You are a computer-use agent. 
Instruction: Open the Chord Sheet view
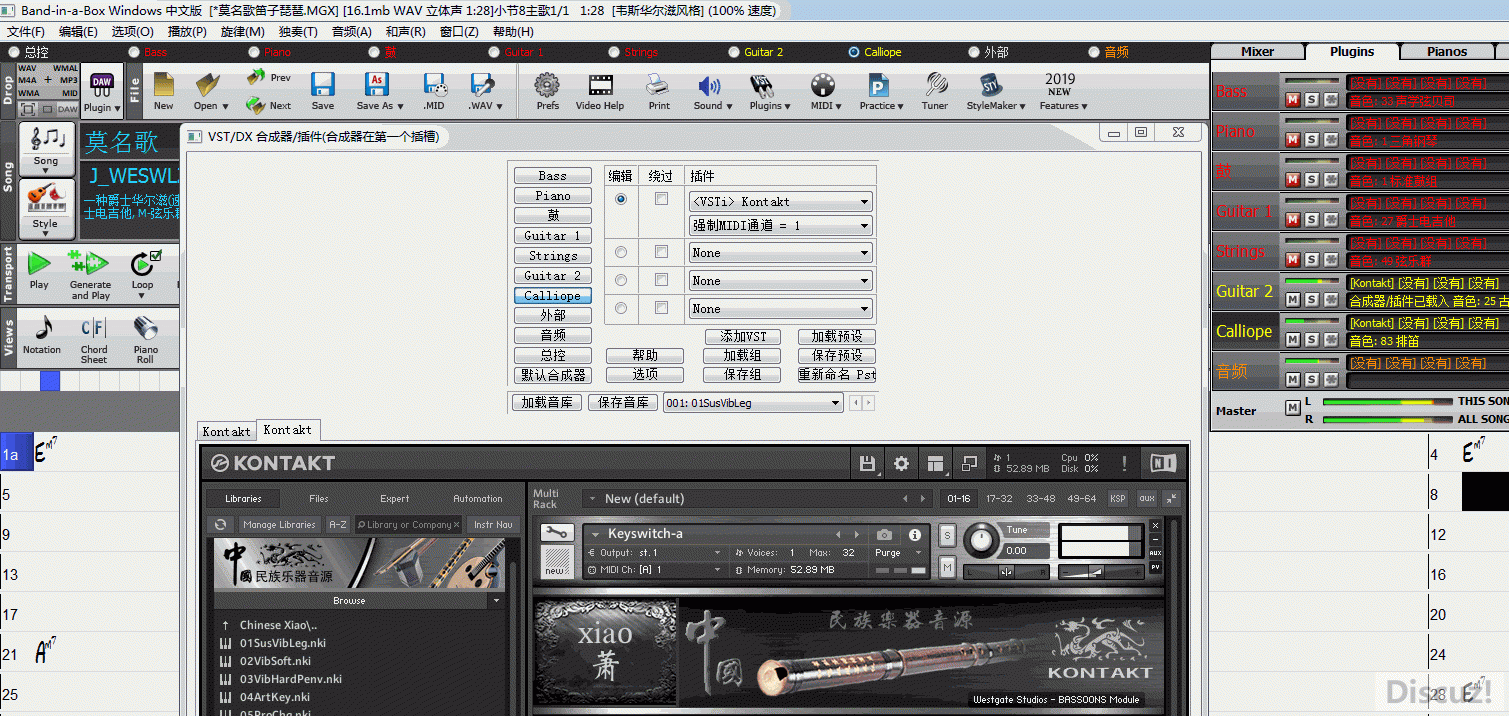94,338
